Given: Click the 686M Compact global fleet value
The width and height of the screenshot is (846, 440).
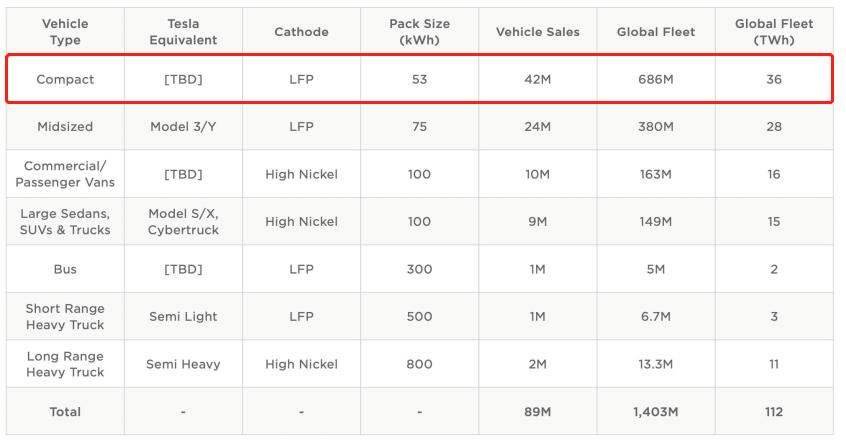Looking at the screenshot, I should [655, 80].
